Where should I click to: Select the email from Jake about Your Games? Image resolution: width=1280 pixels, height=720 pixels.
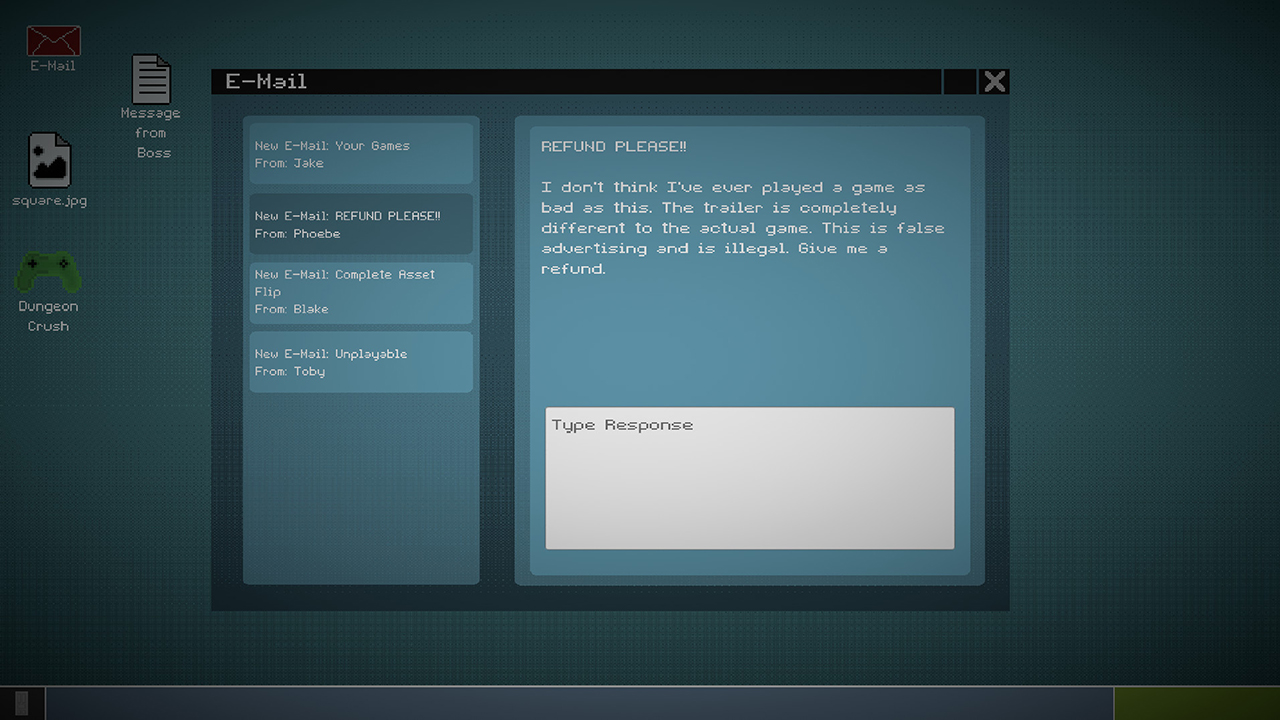point(360,153)
